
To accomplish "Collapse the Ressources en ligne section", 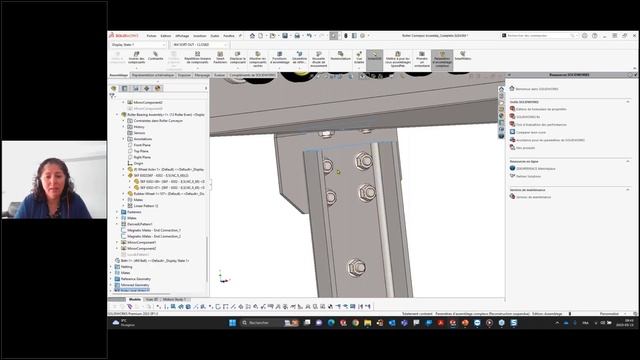I will [x=628, y=162].
